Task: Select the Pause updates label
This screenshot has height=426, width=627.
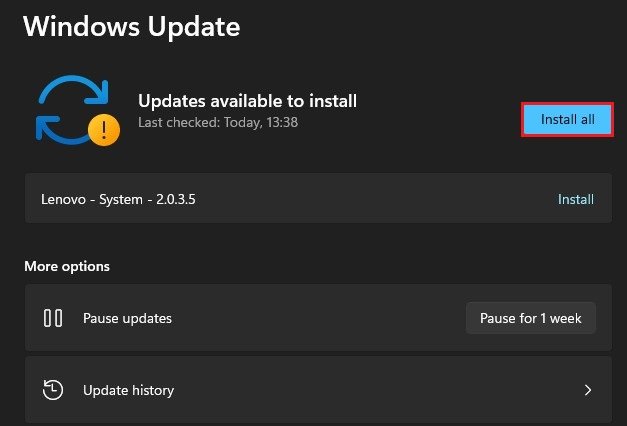Action: (127, 319)
